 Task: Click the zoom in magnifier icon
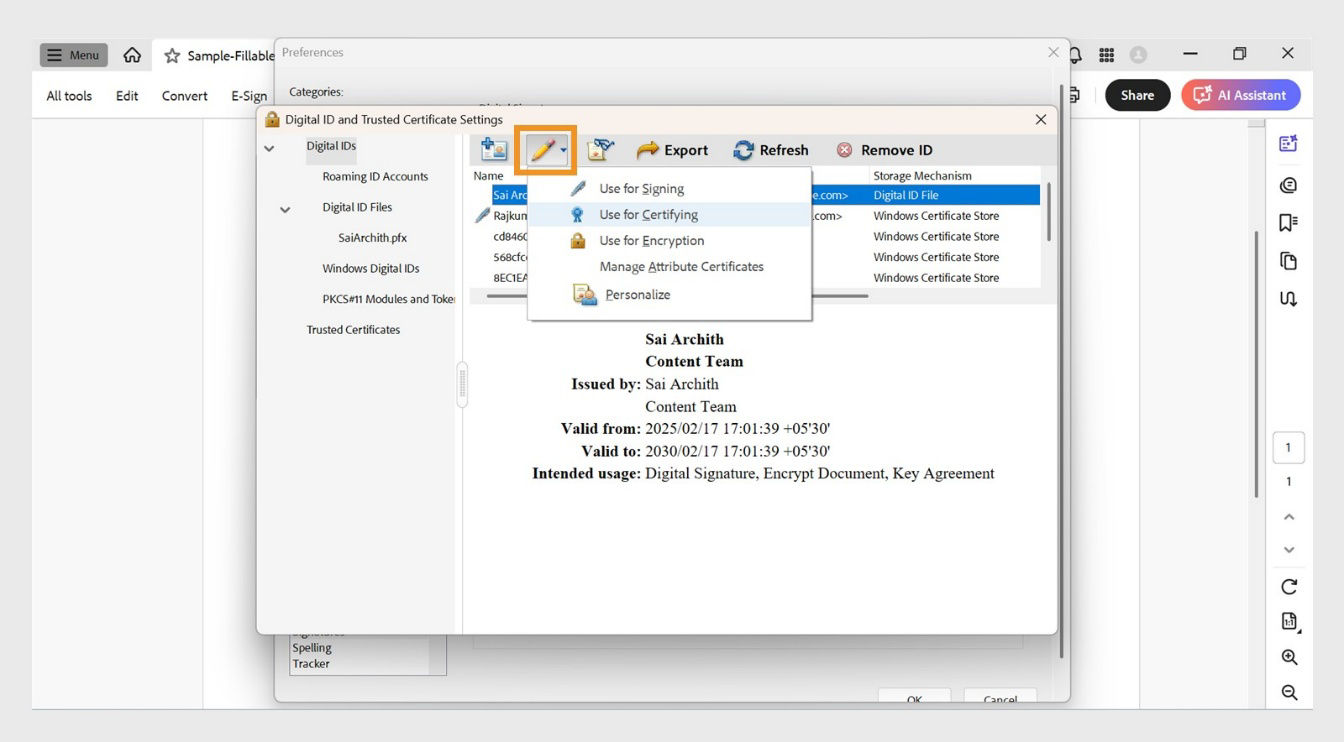(1289, 657)
